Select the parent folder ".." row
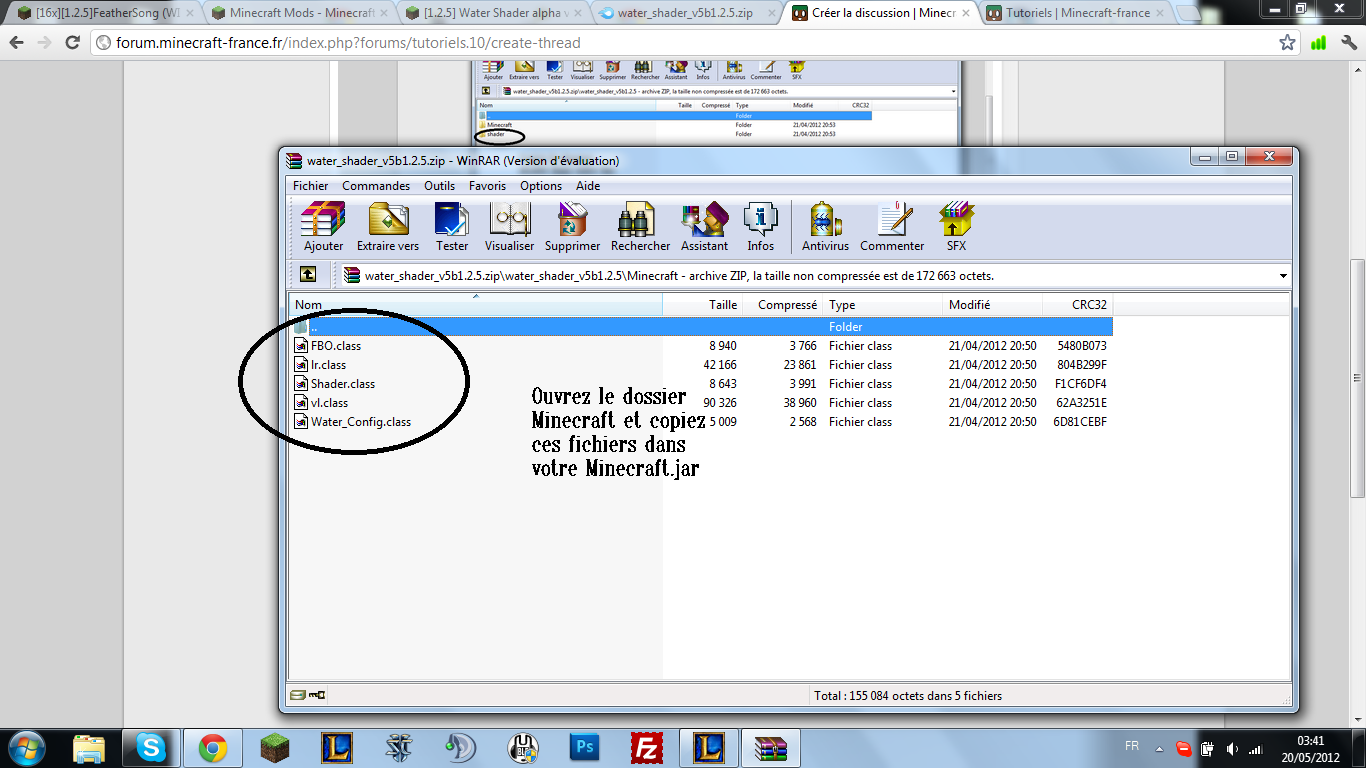Image resolution: width=1366 pixels, height=768 pixels. click(701, 327)
